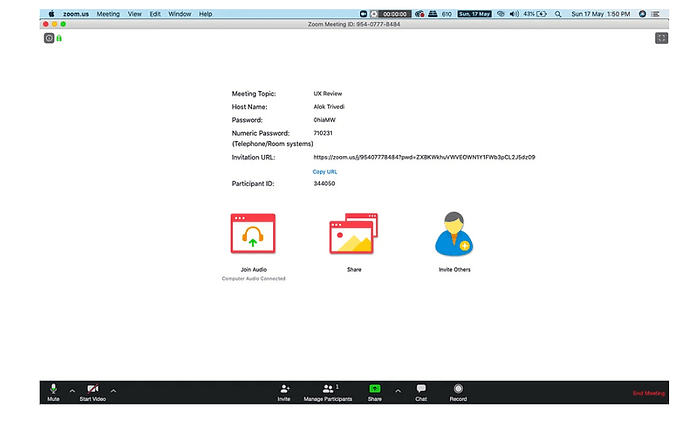Click the Invite Others person tile
Image resolution: width=694 pixels, height=421 pixels.
pyautogui.click(x=454, y=234)
